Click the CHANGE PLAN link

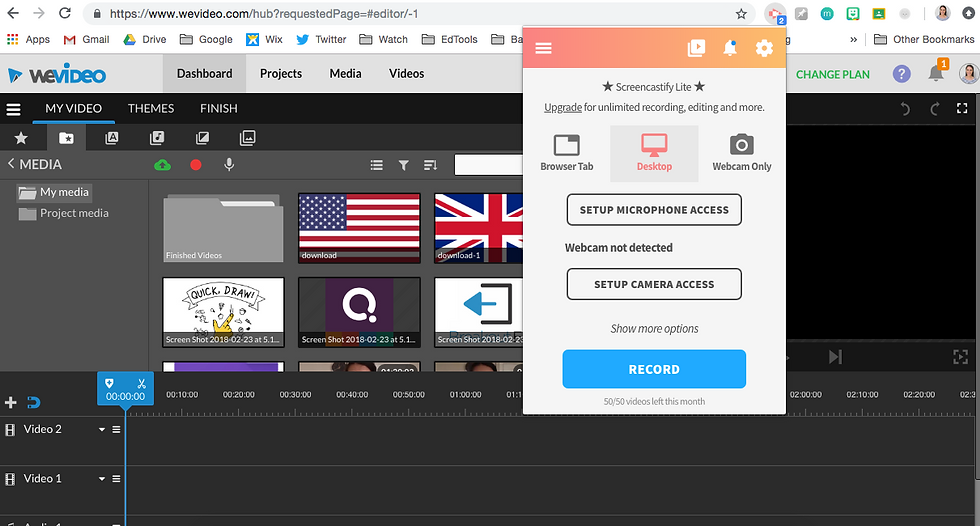(x=832, y=74)
